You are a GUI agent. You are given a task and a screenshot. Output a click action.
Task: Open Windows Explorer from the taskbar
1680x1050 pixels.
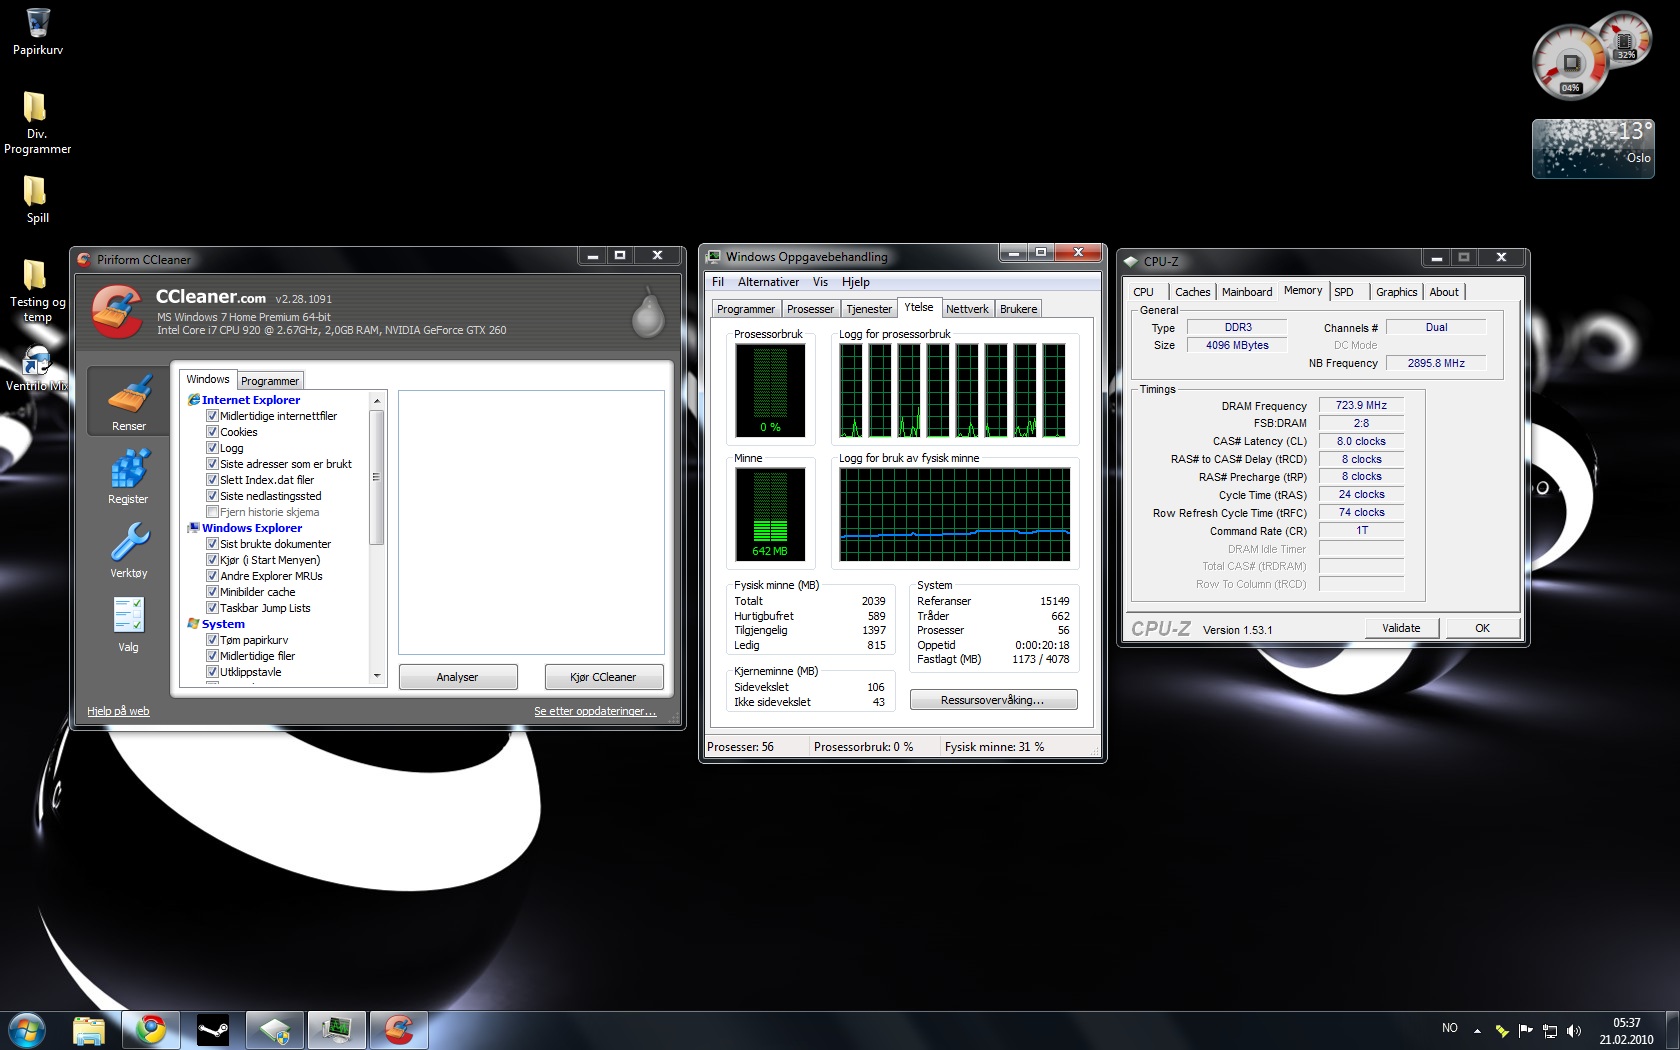click(x=89, y=1030)
